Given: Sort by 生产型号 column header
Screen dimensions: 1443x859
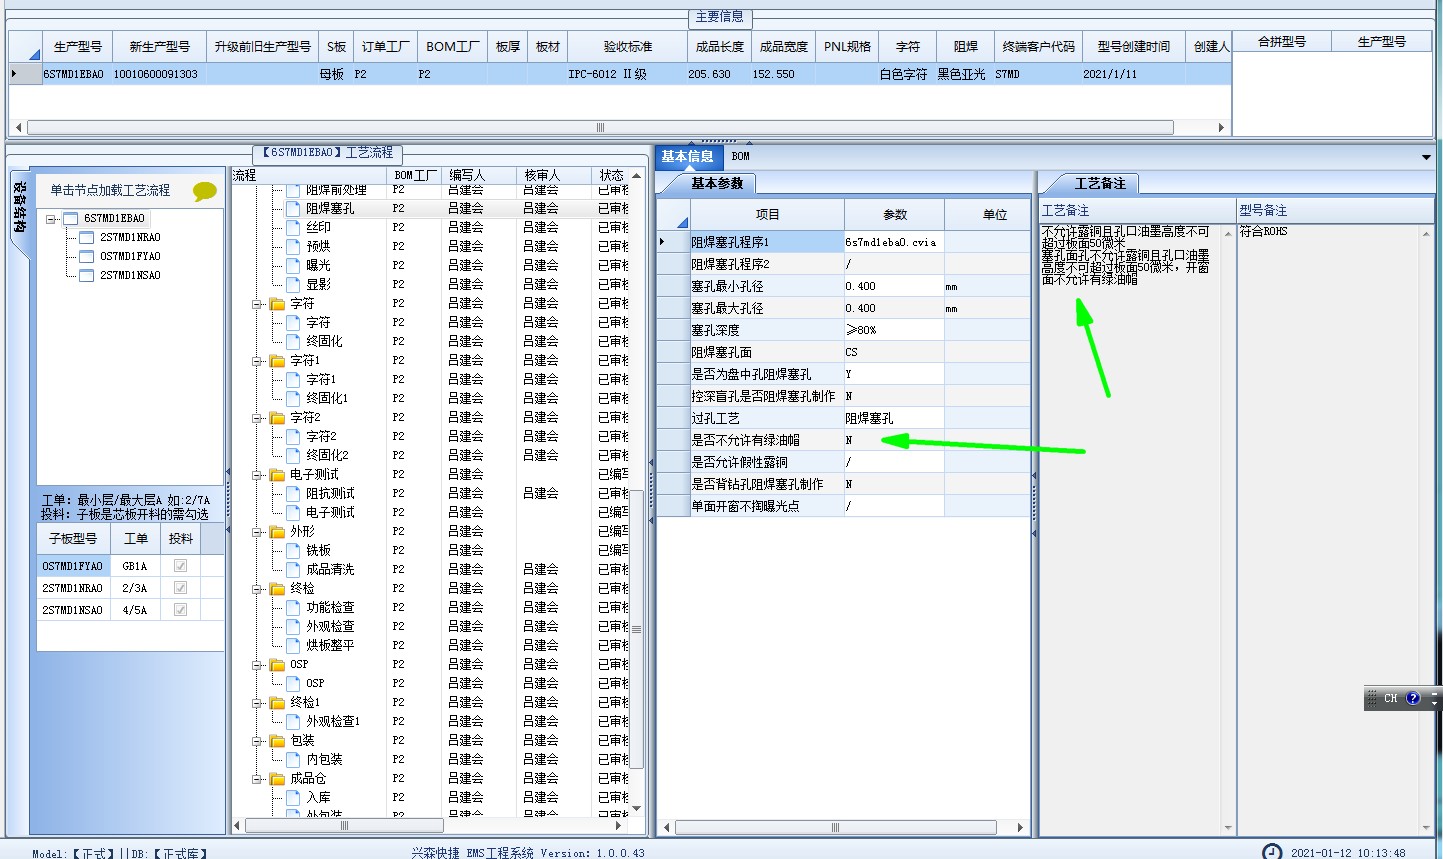Looking at the screenshot, I should coord(77,46).
